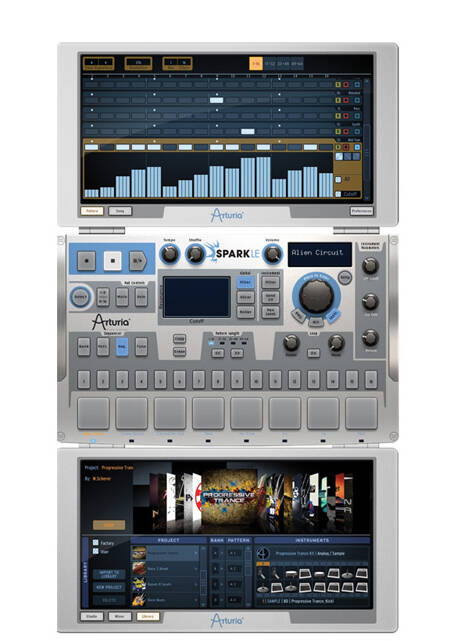Click the Tempo knob

pos(169,254)
